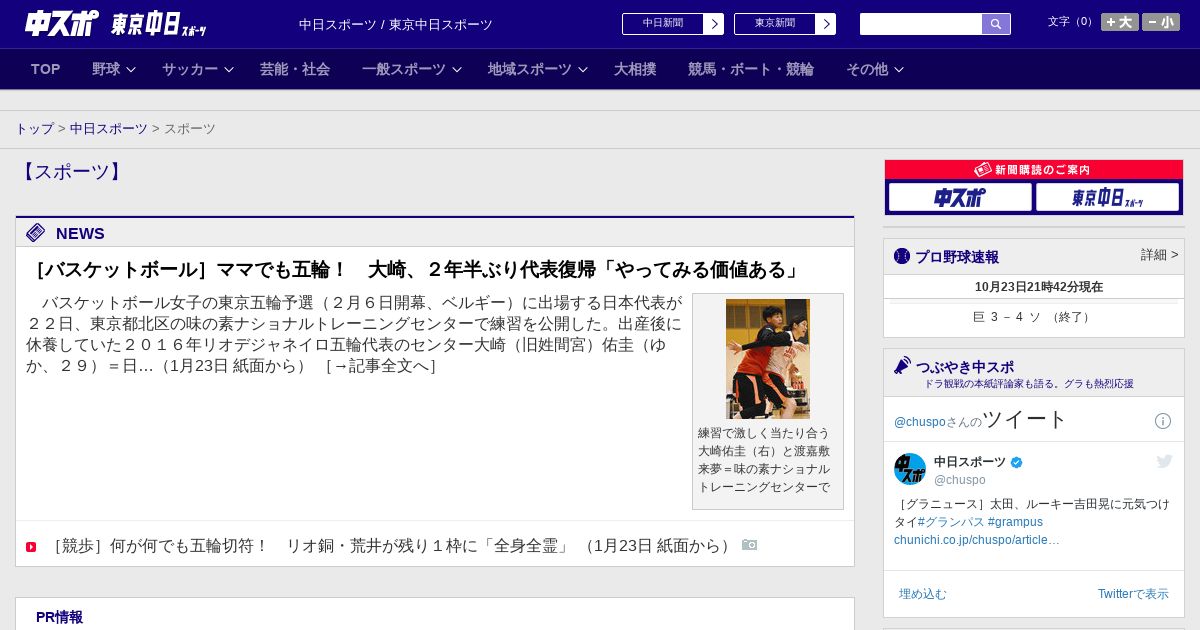The width and height of the screenshot is (1200, 630).
Task: Click the #grampus hashtag
Action: coord(1015,522)
